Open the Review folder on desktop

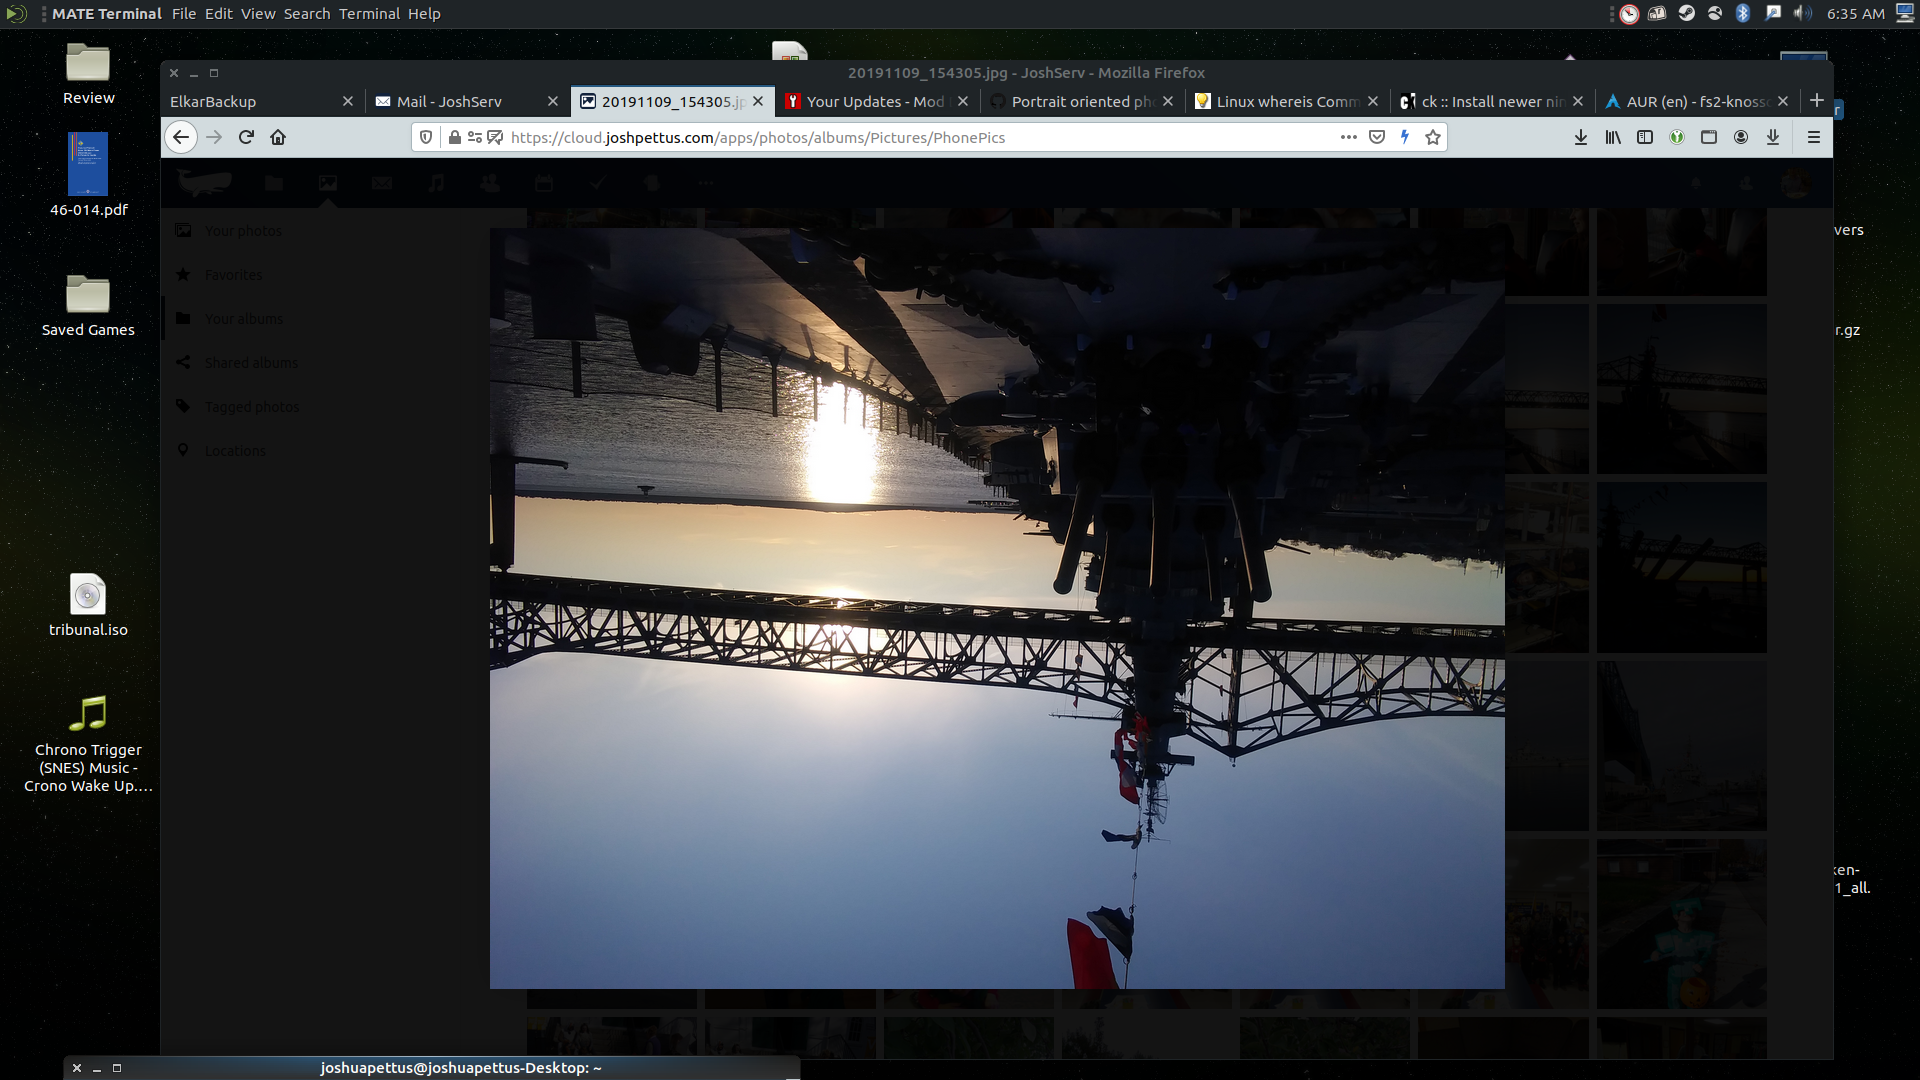coord(88,74)
